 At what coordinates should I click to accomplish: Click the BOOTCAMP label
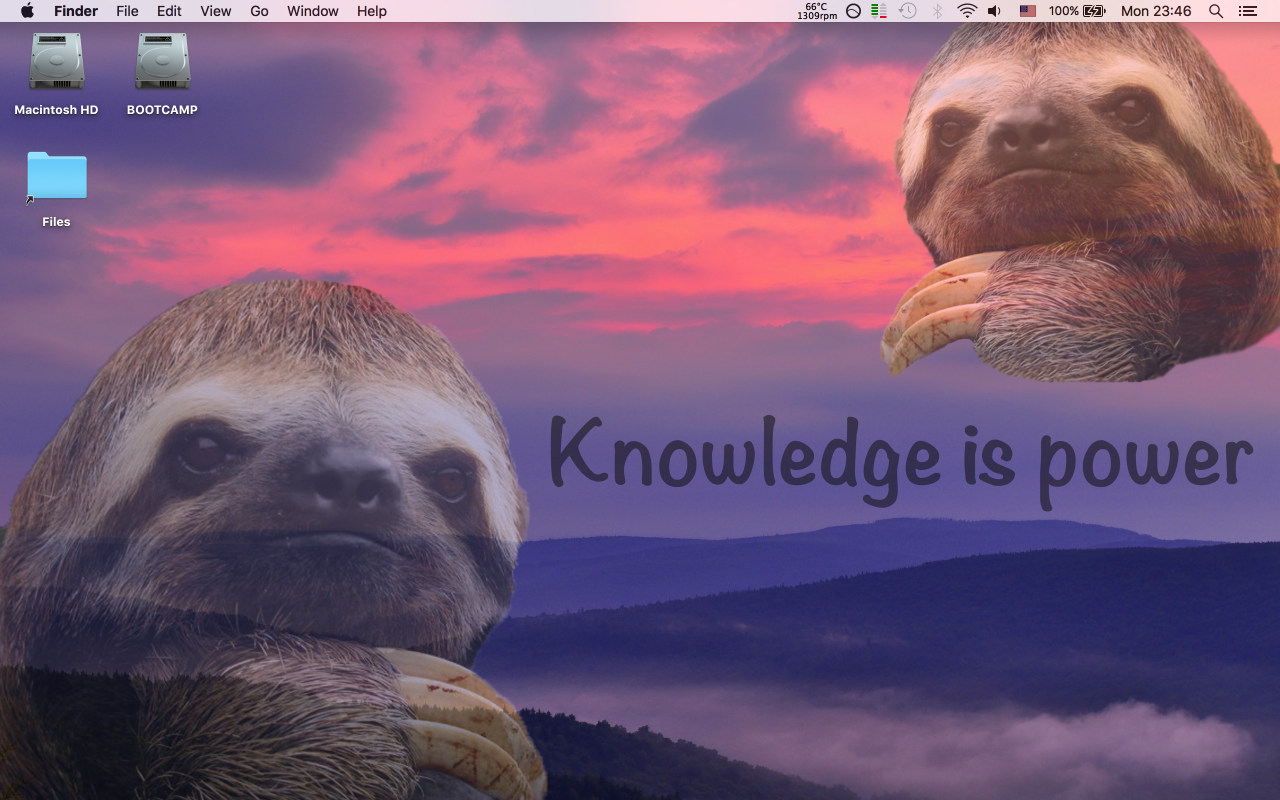[162, 110]
